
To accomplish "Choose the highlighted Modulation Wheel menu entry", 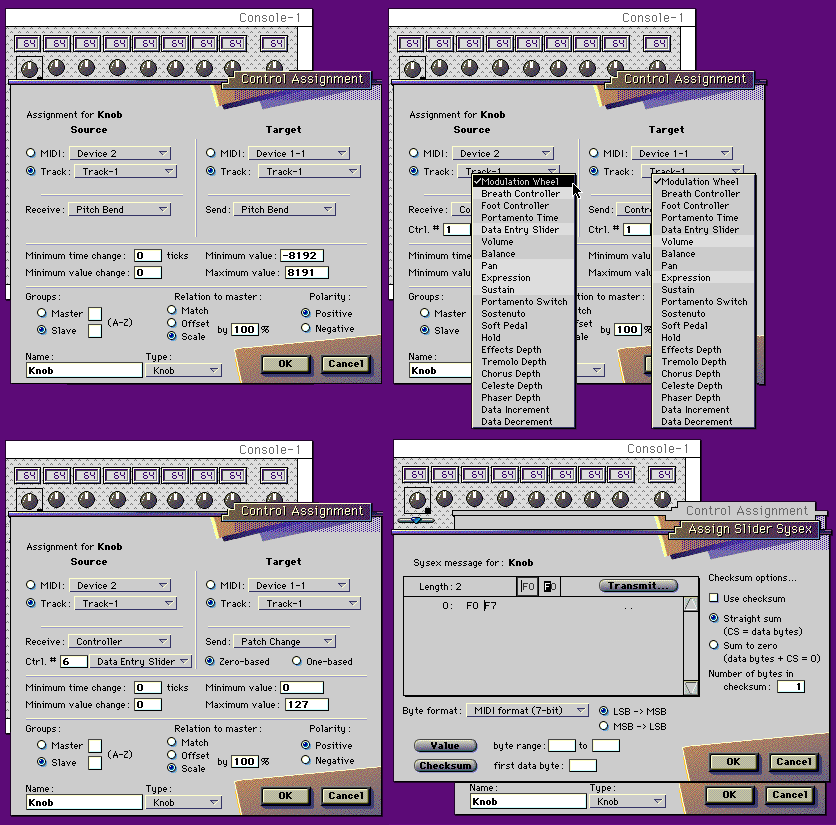I will (524, 182).
